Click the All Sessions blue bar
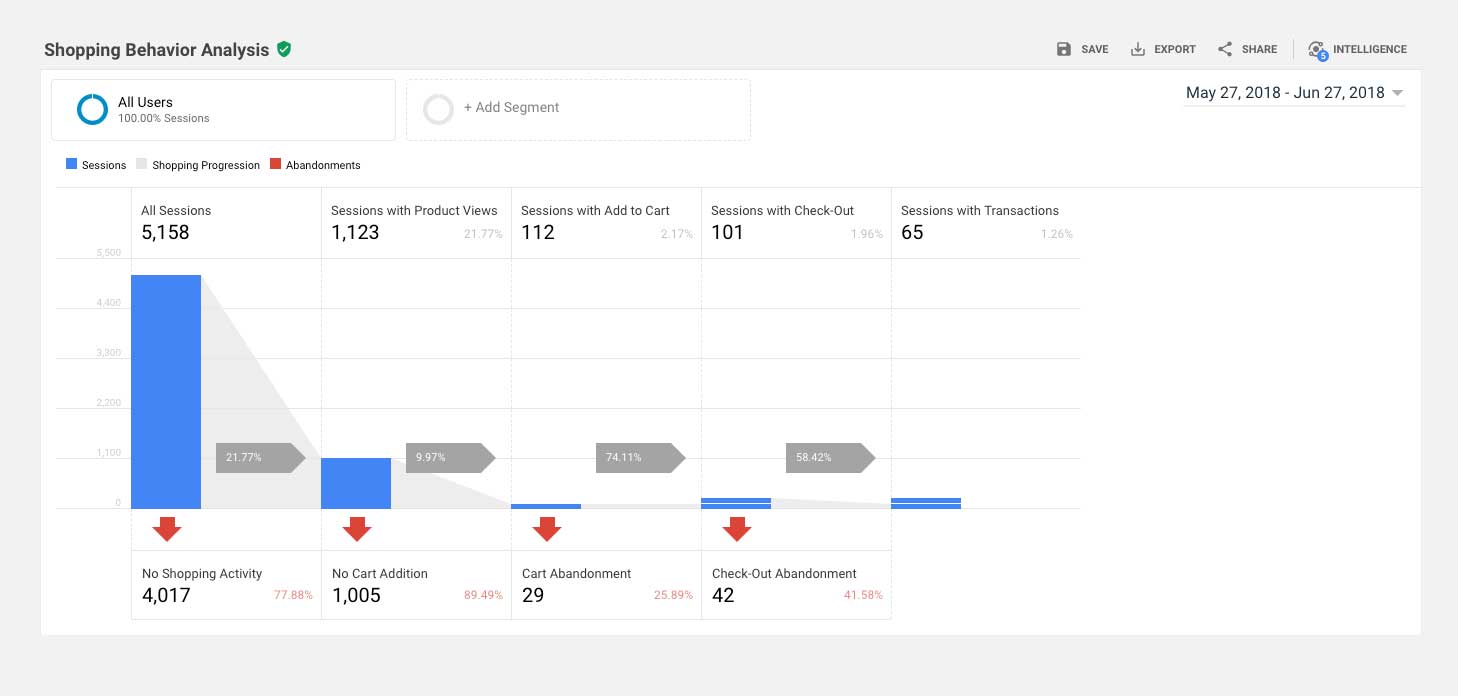Viewport: 1458px width, 696px height. [166, 391]
